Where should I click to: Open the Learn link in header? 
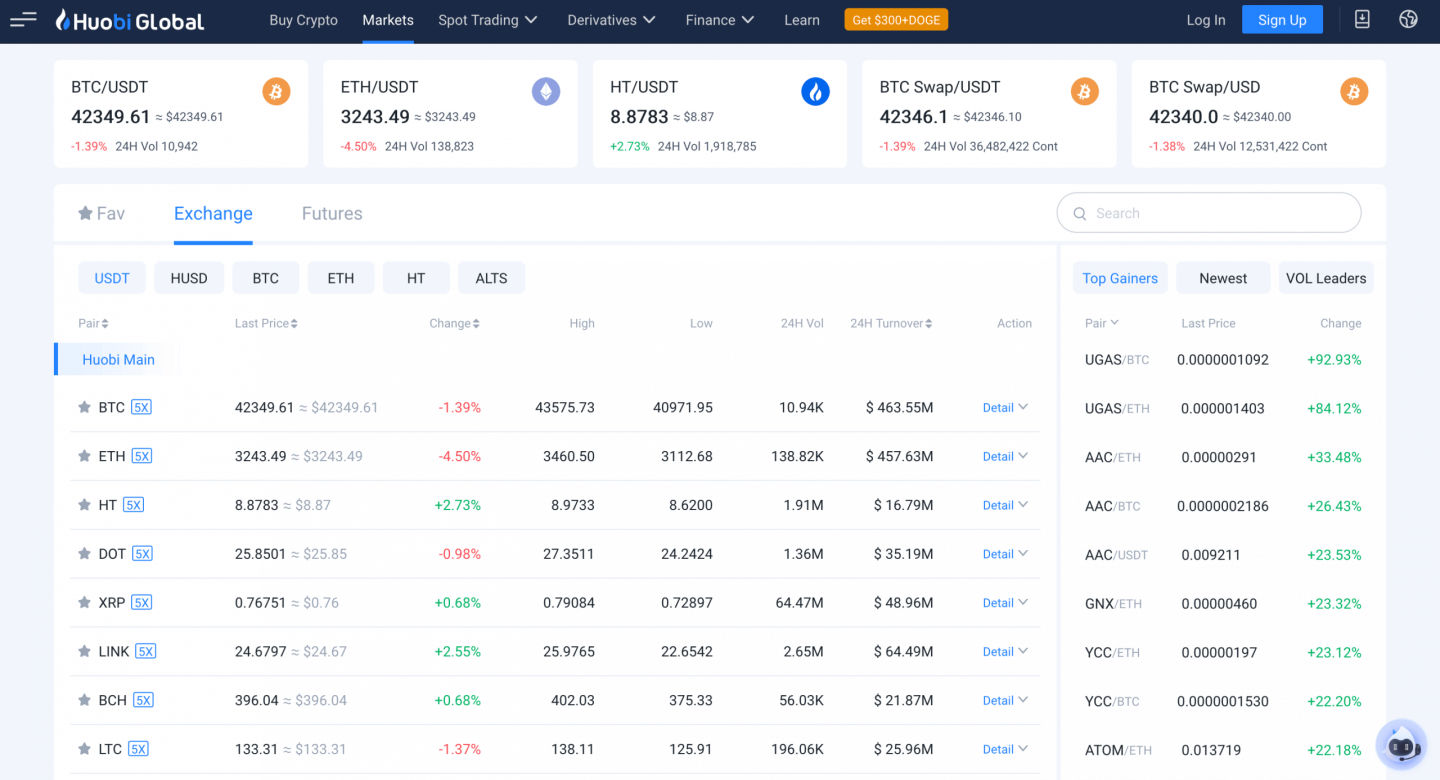(x=802, y=20)
